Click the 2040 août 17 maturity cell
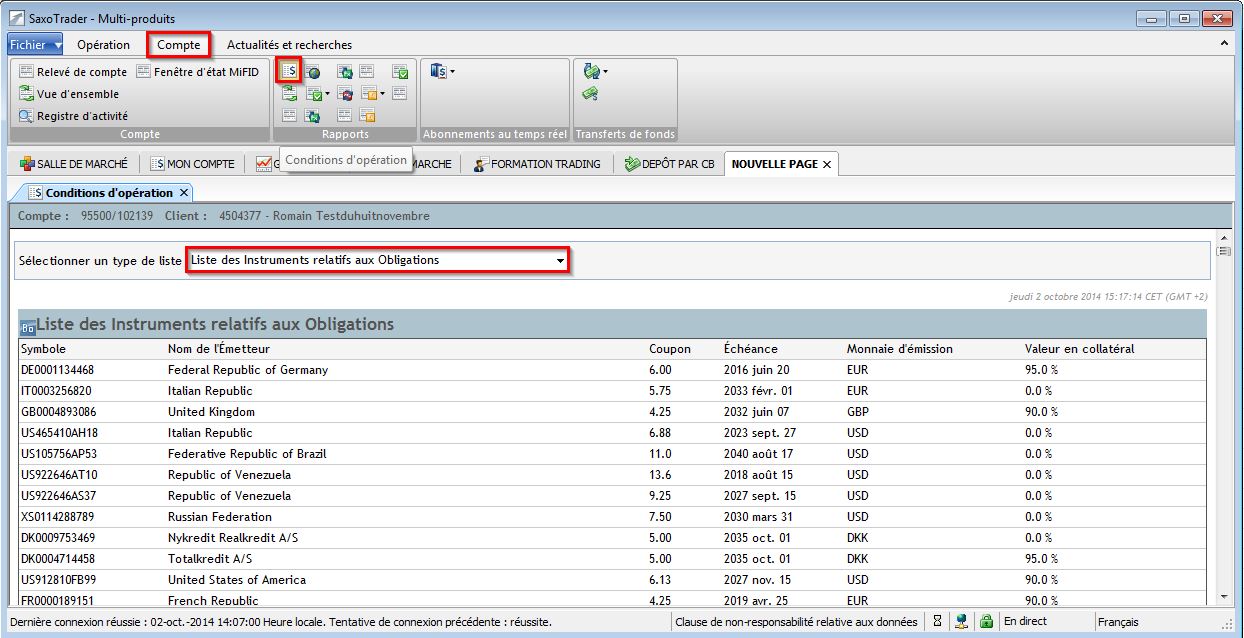1244x638 pixels. [x=757, y=454]
